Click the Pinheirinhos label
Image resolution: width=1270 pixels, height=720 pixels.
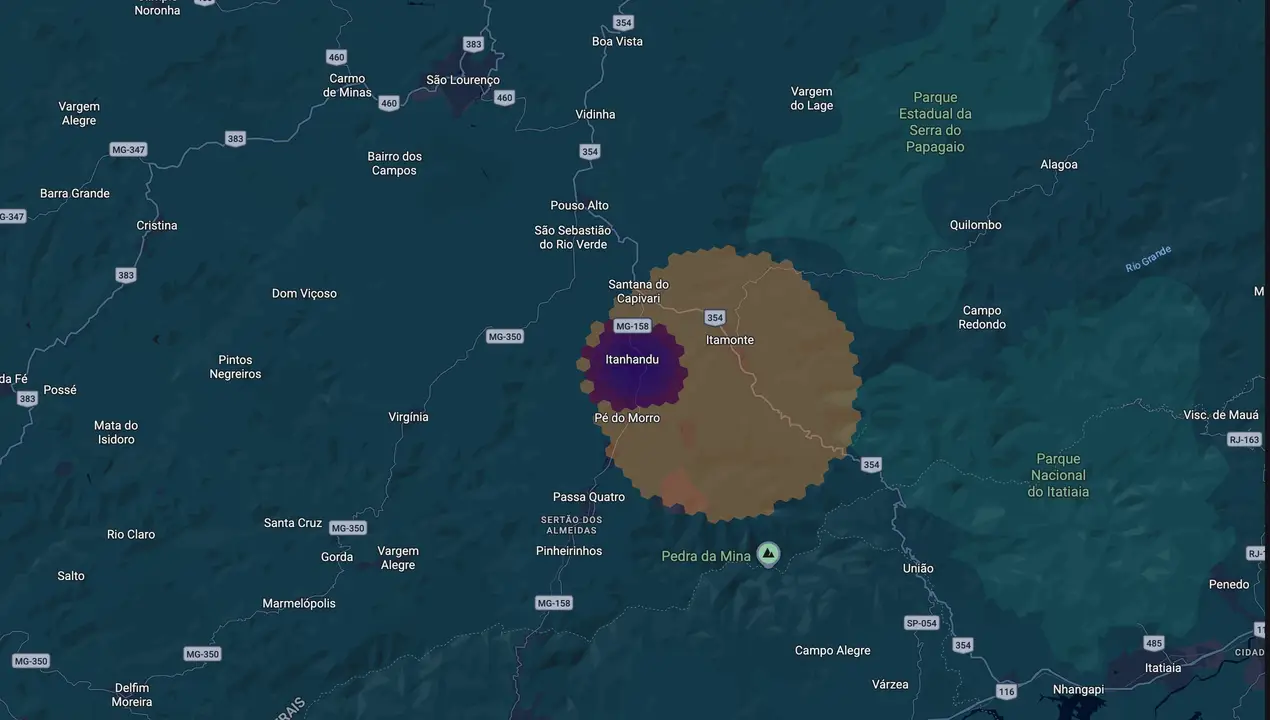click(x=569, y=551)
